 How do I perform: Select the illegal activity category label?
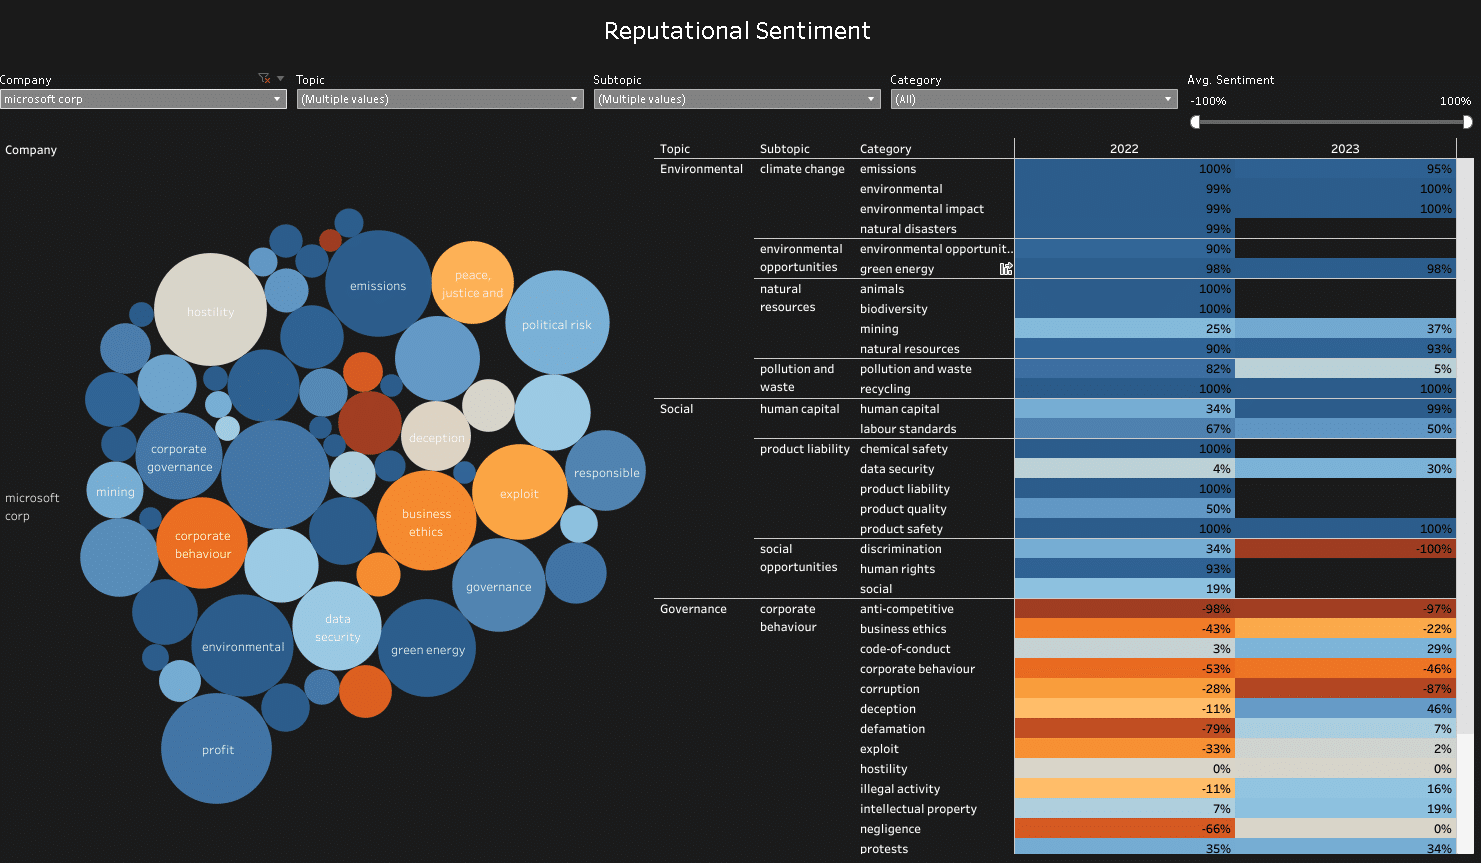pyautogui.click(x=900, y=789)
